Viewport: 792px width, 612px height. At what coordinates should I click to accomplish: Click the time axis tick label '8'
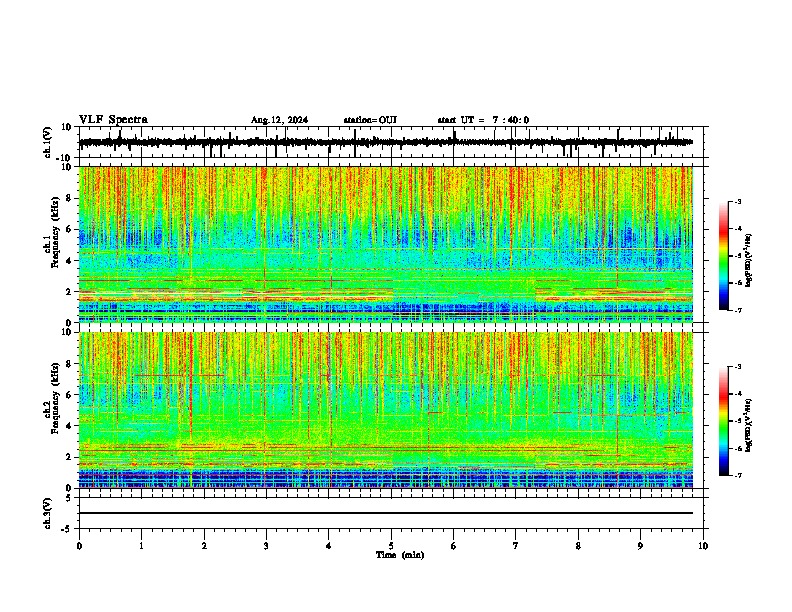point(578,546)
